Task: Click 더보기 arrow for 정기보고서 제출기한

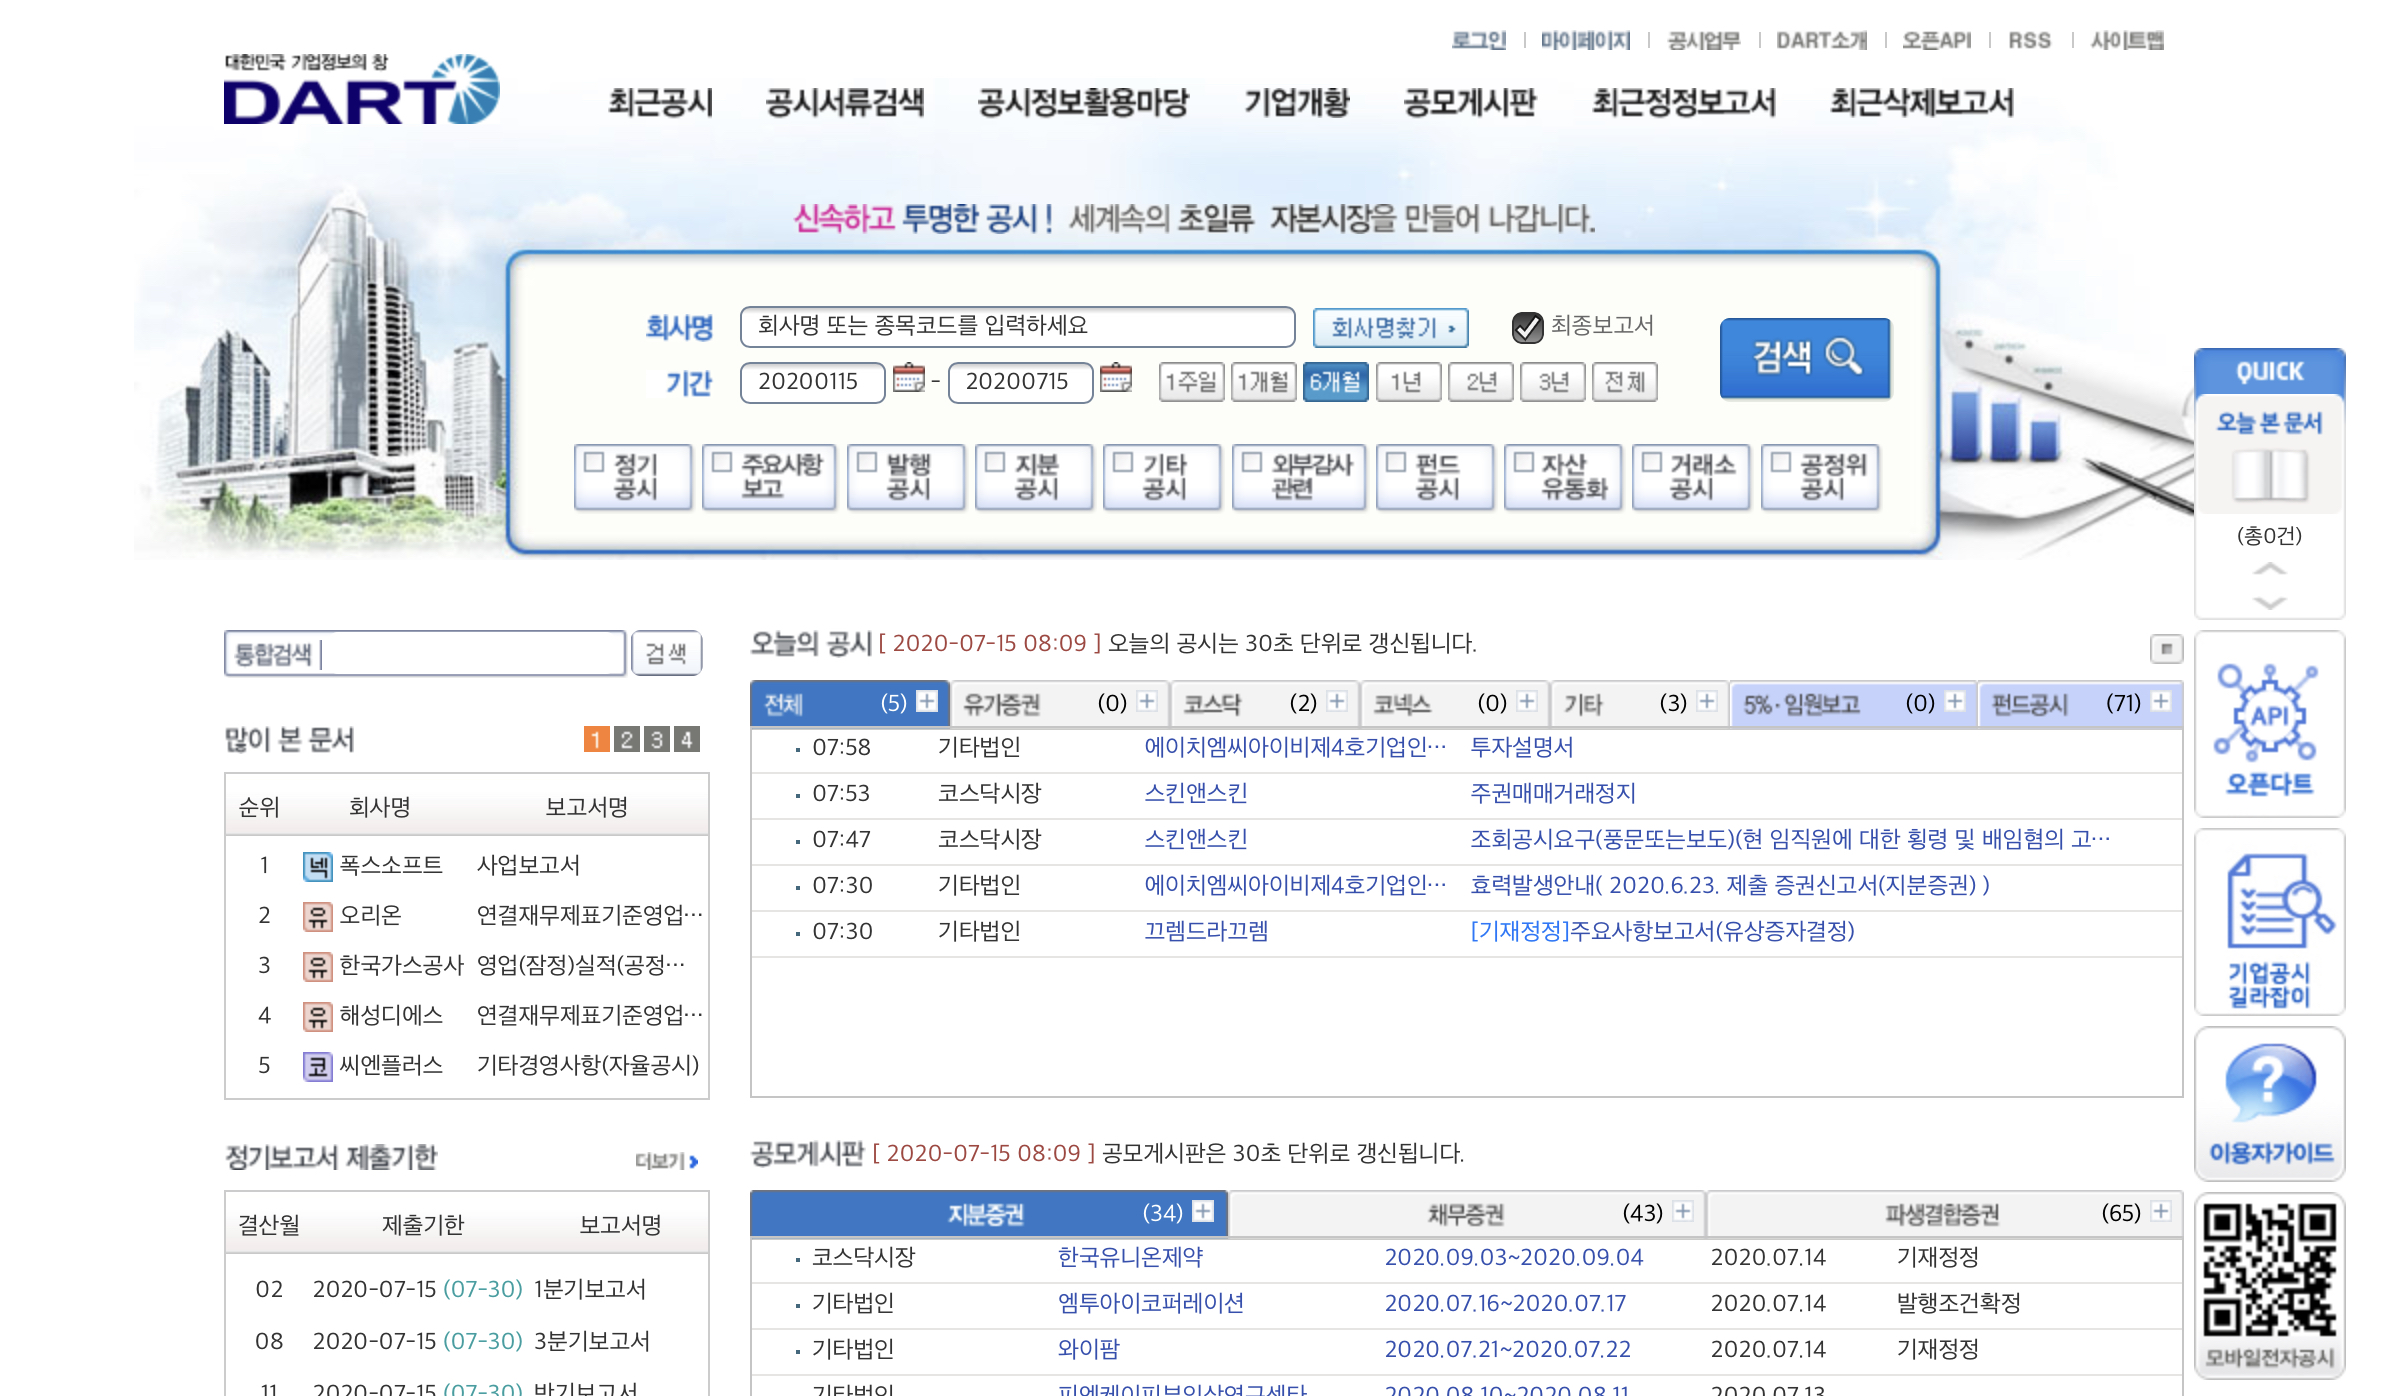Action: point(667,1161)
